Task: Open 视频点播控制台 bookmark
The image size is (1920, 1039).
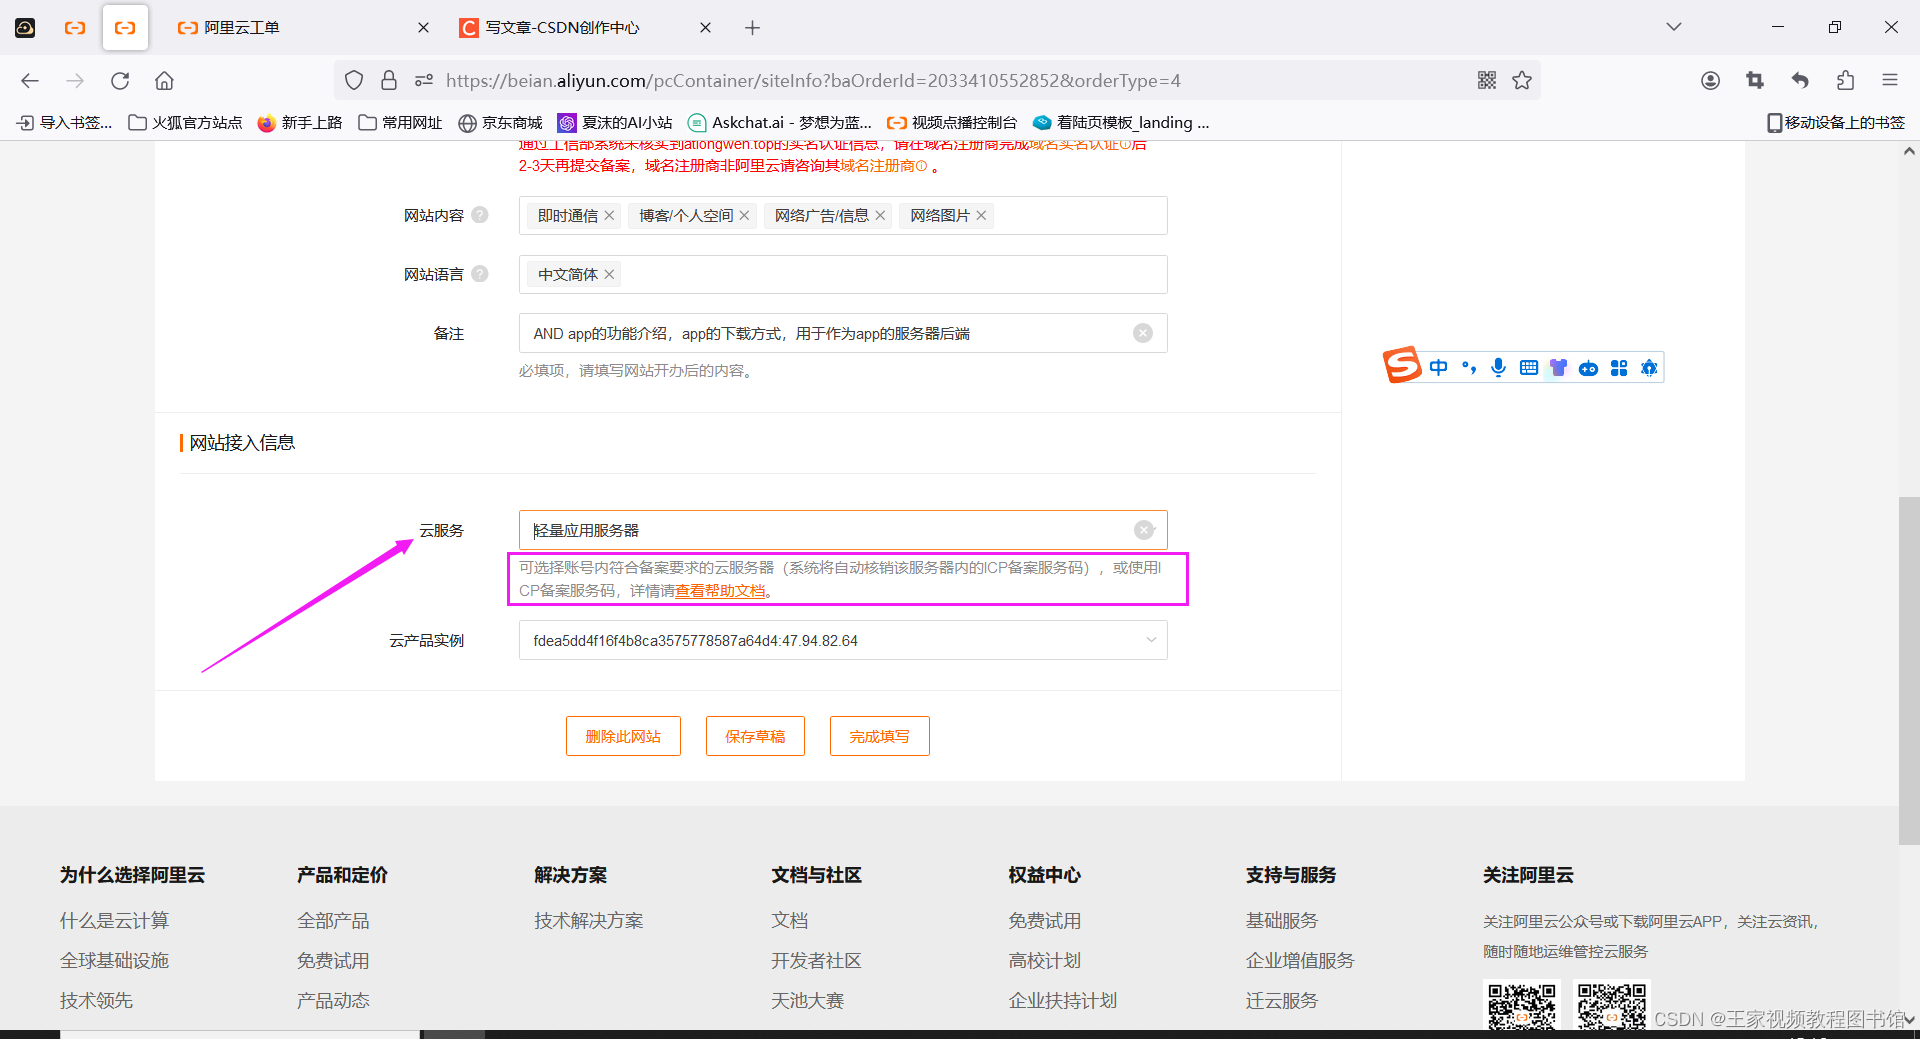Action: (x=952, y=123)
